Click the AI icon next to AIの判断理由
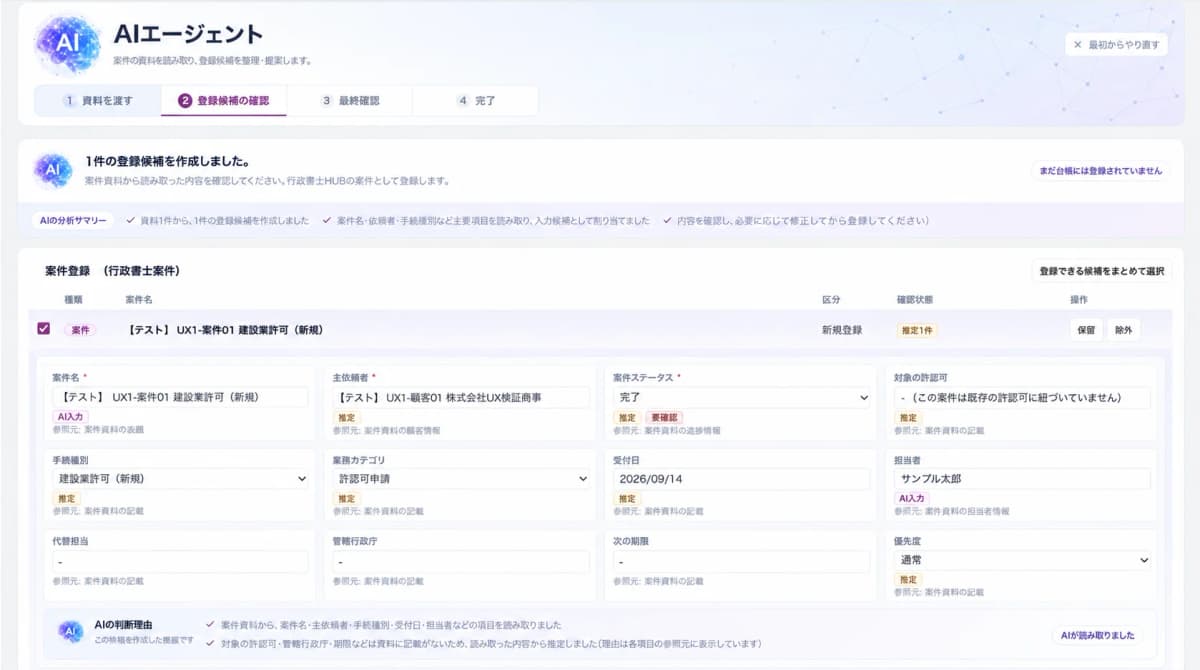The height and width of the screenshot is (670, 1200). coord(70,630)
